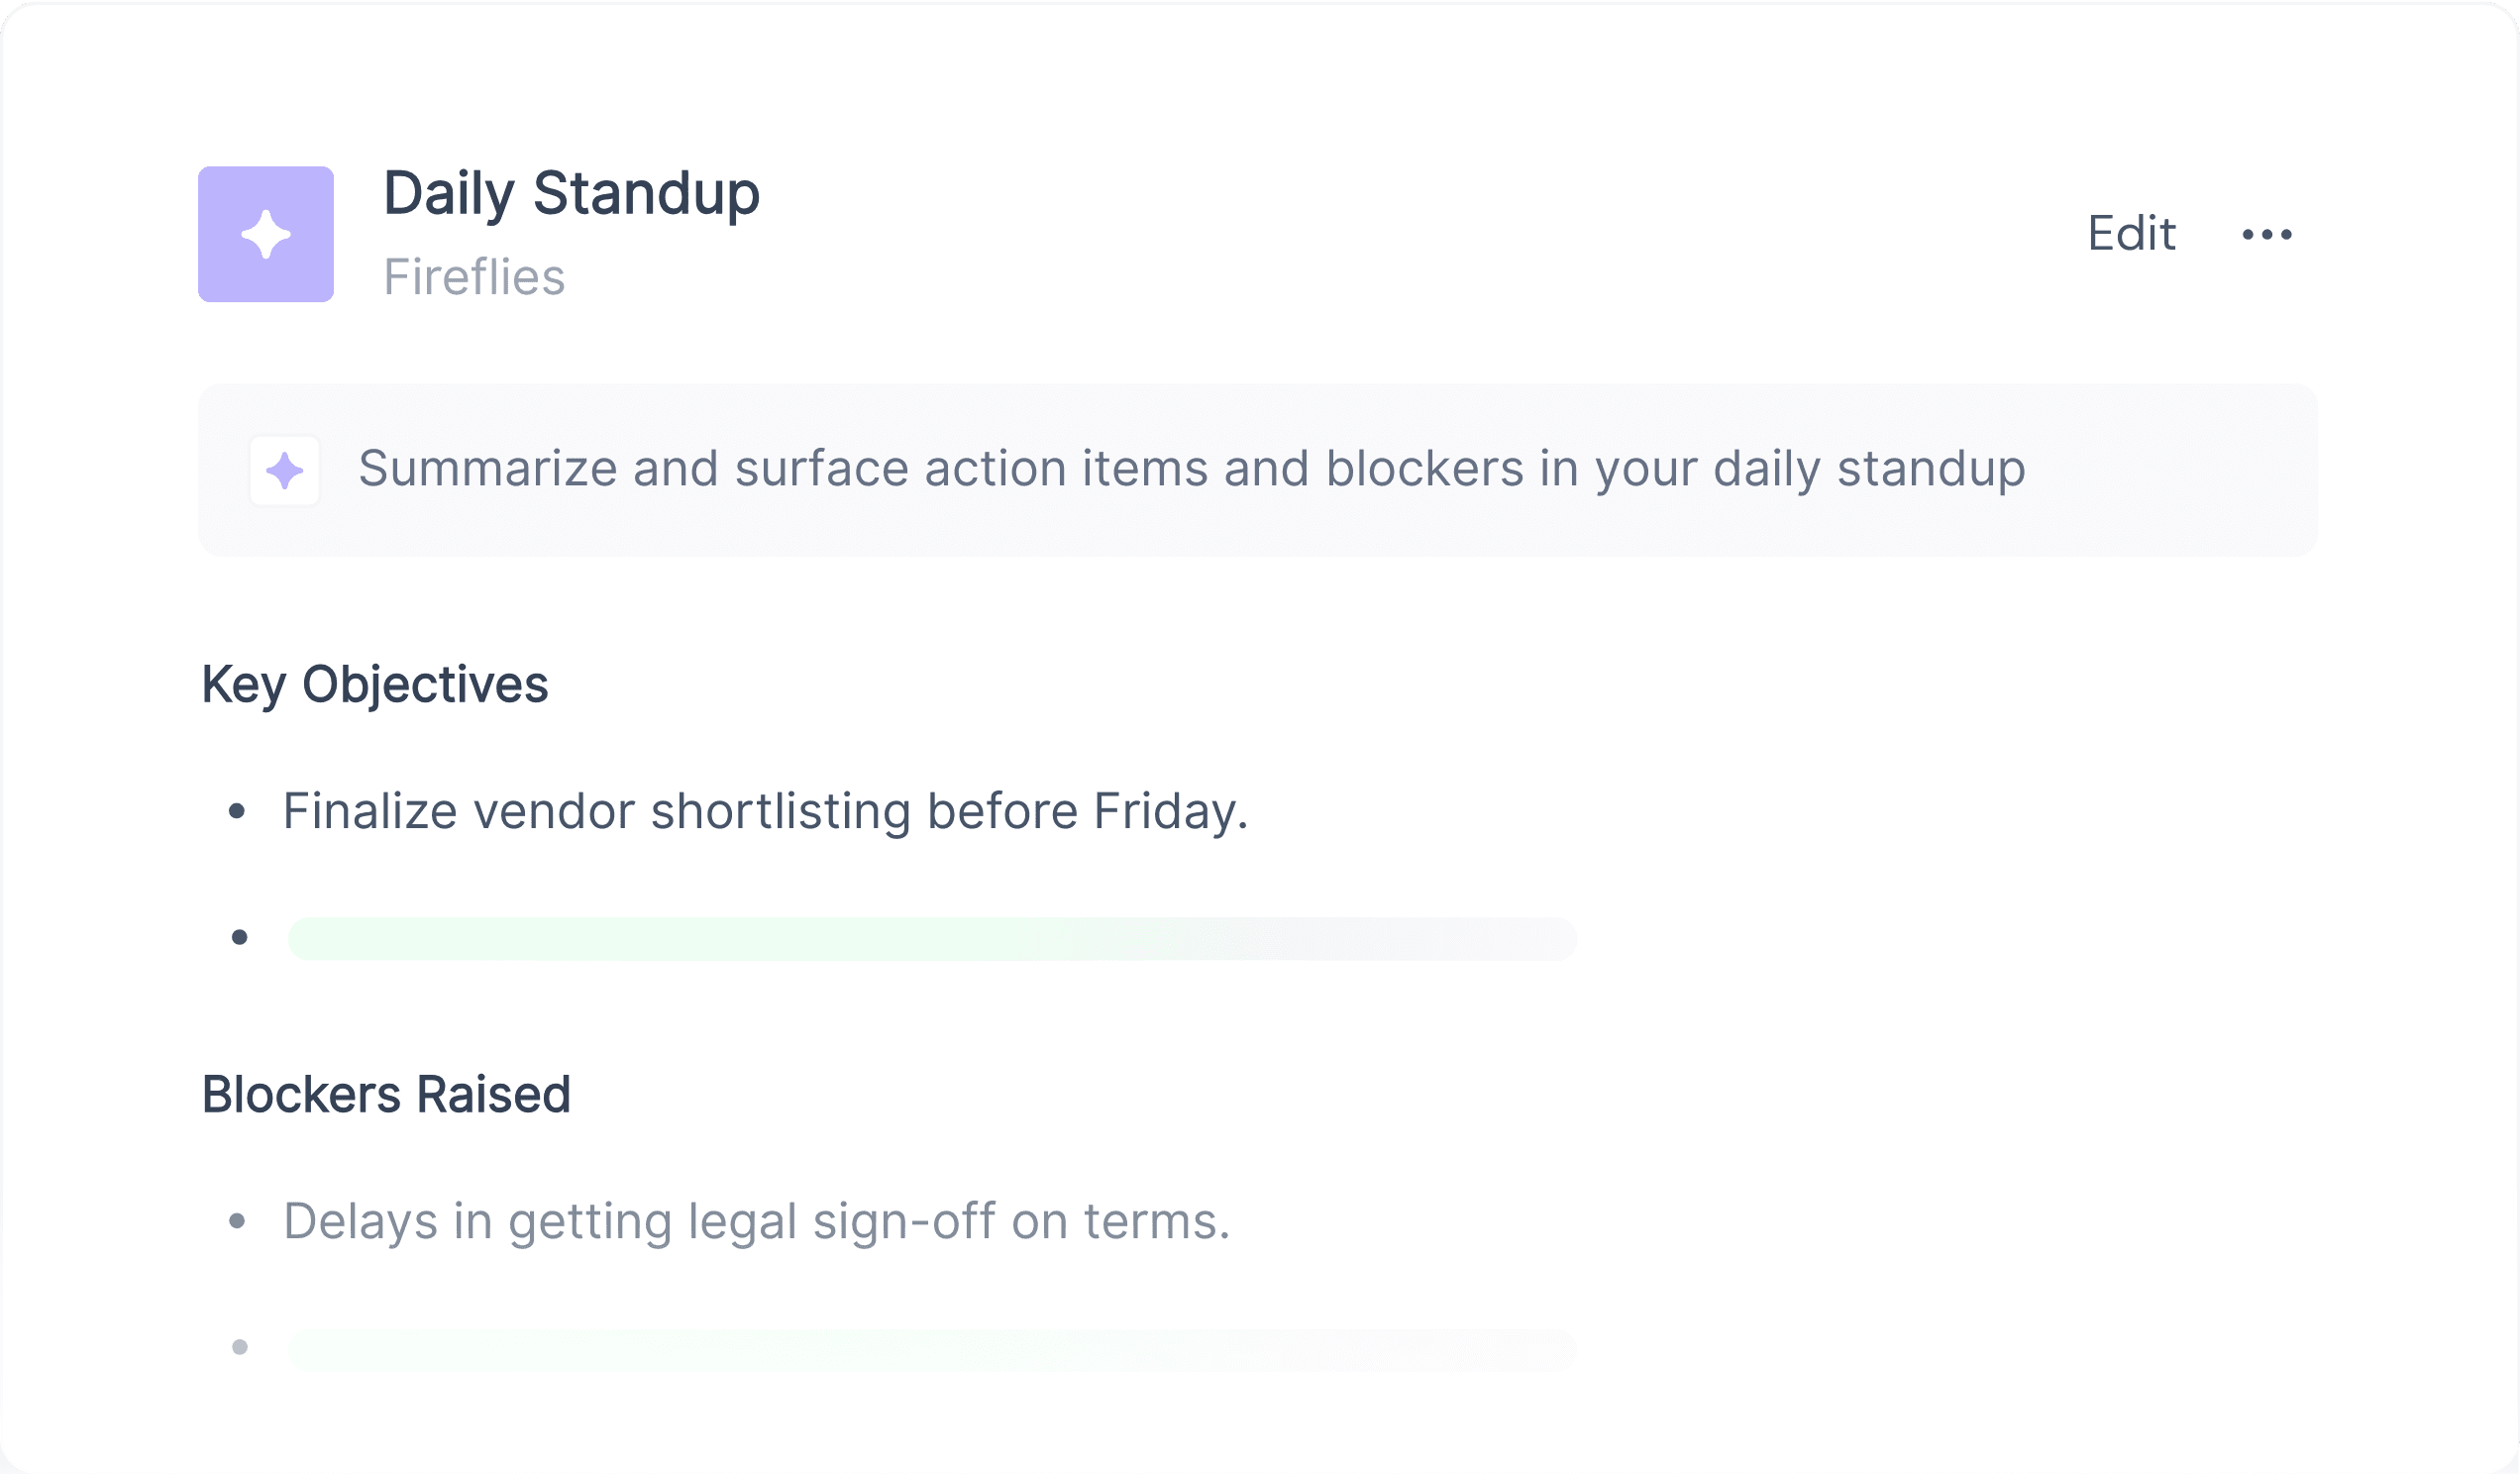The height and width of the screenshot is (1474, 2520).
Task: Select the Key Objectives heading
Action: pyautogui.click(x=375, y=686)
